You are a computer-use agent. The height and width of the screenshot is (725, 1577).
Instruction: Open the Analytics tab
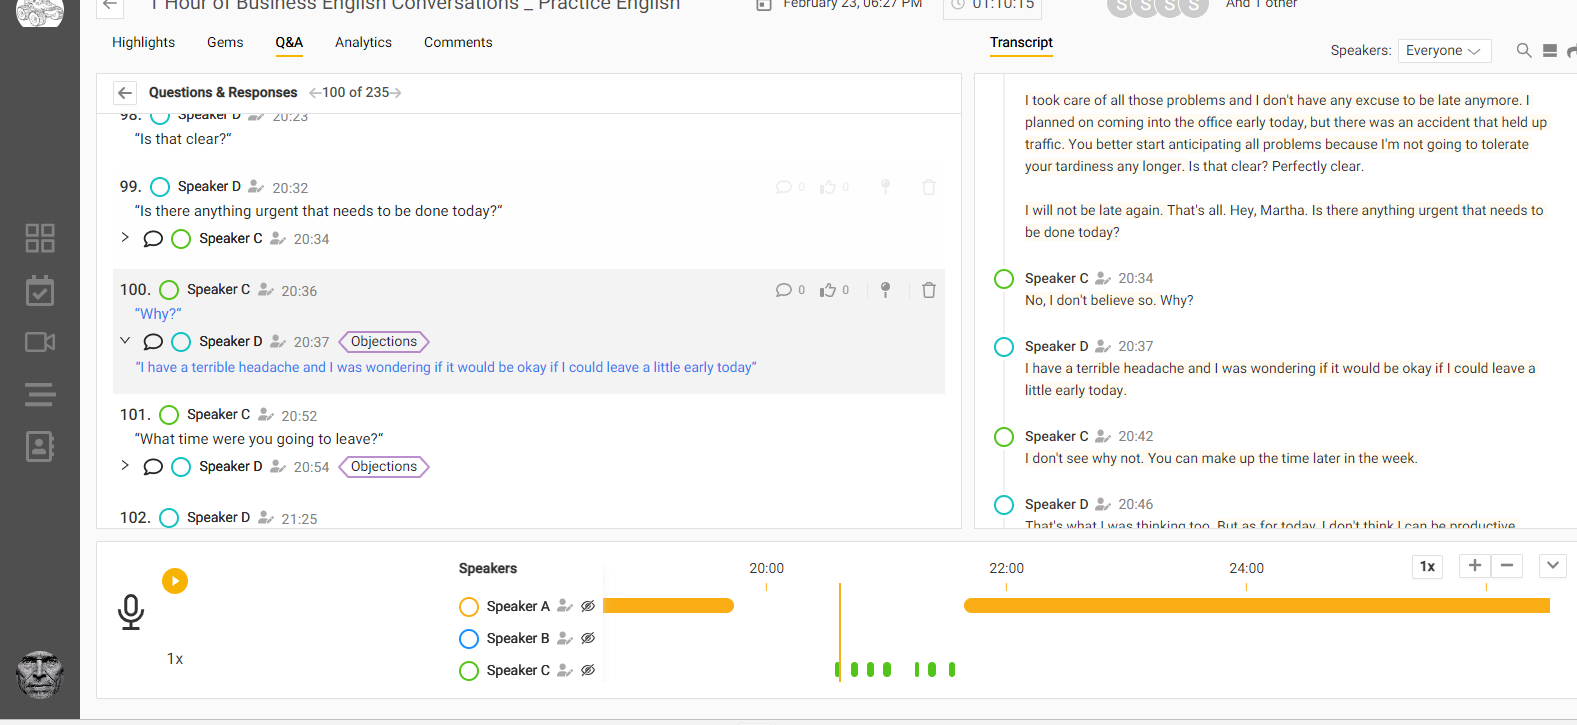point(363,42)
